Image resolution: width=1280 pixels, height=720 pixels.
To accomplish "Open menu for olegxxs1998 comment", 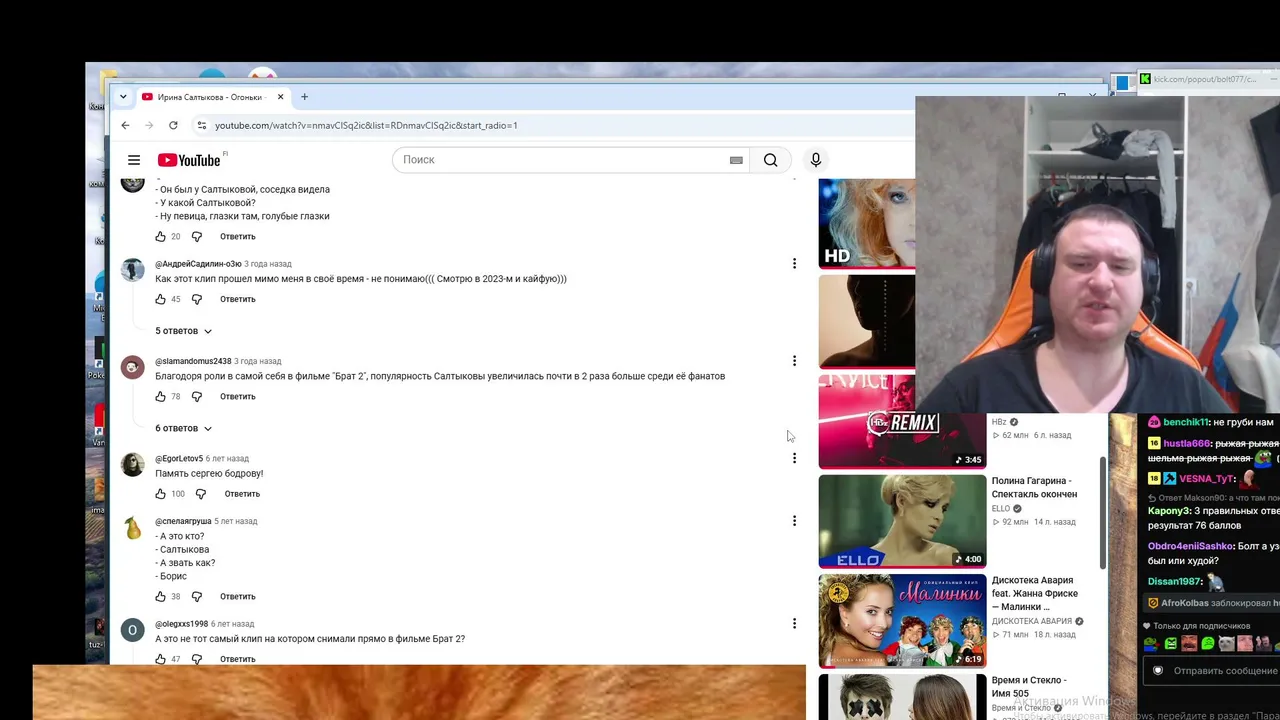I will 794,624.
